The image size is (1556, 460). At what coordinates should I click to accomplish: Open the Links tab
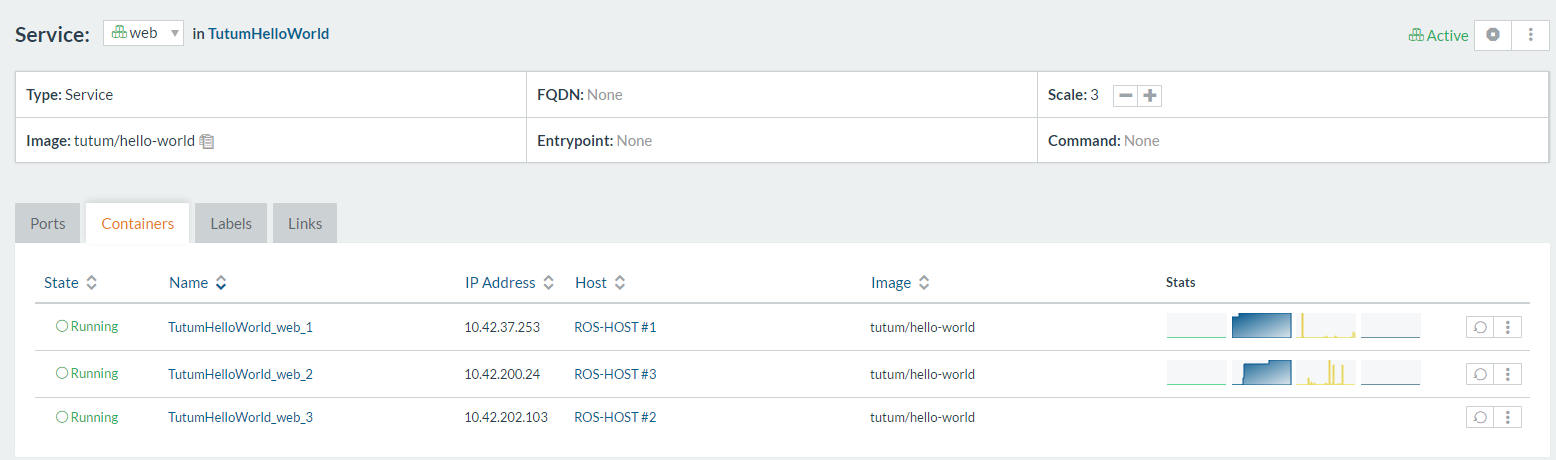click(305, 223)
